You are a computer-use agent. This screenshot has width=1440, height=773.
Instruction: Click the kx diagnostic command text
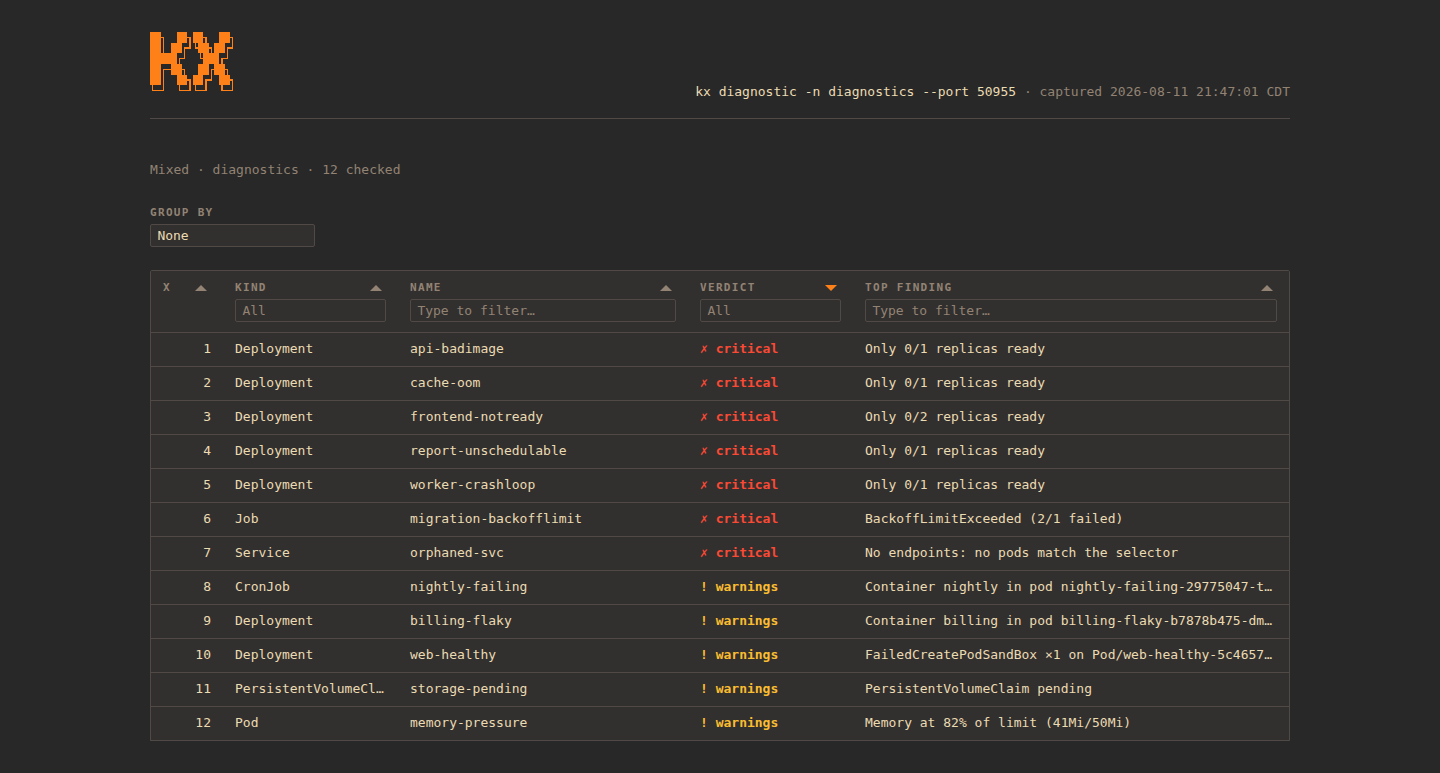pos(856,92)
